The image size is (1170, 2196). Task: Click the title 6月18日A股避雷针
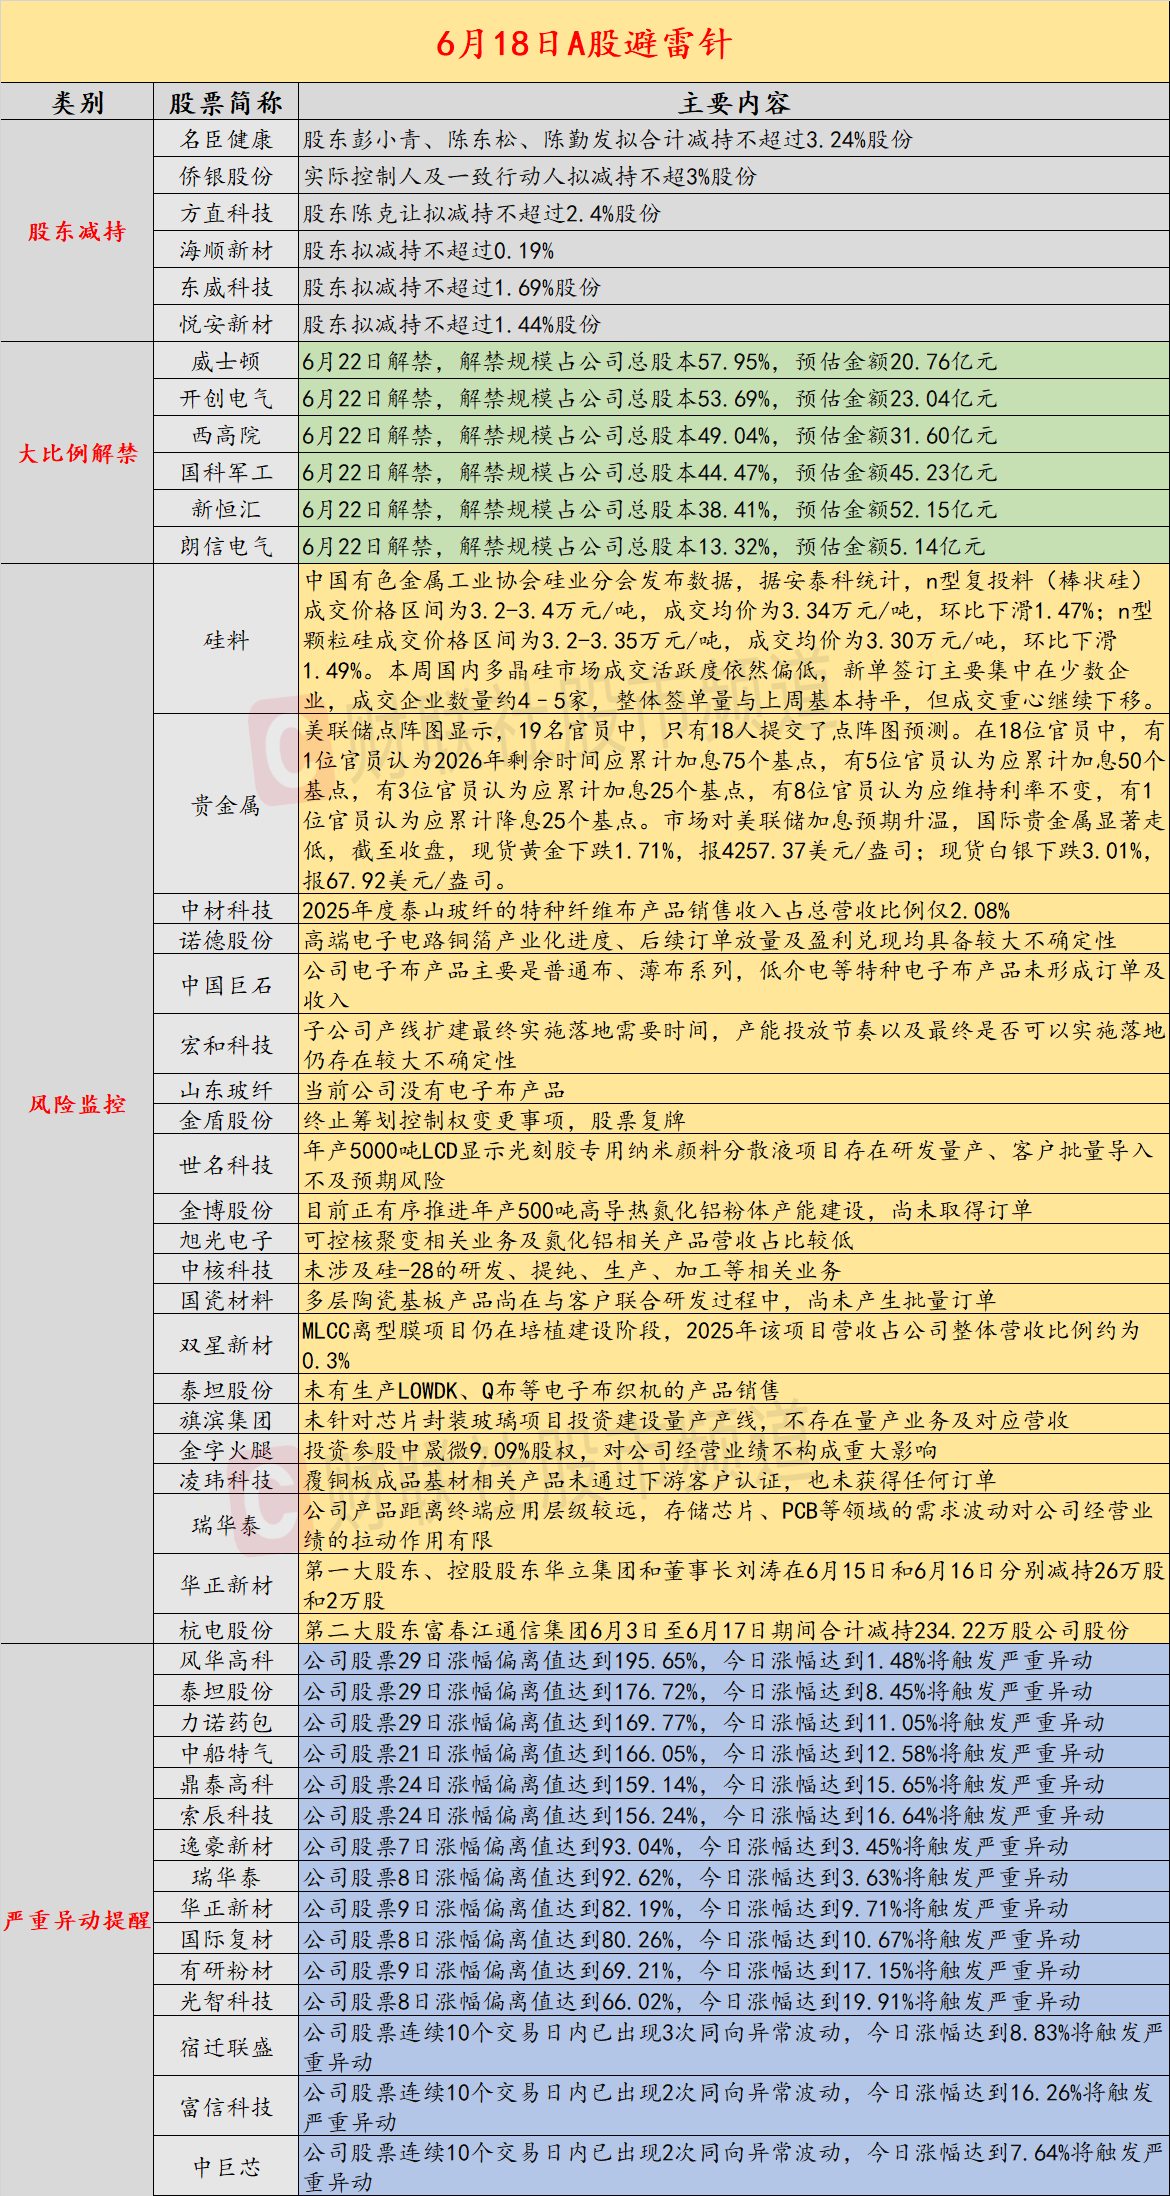pyautogui.click(x=585, y=43)
